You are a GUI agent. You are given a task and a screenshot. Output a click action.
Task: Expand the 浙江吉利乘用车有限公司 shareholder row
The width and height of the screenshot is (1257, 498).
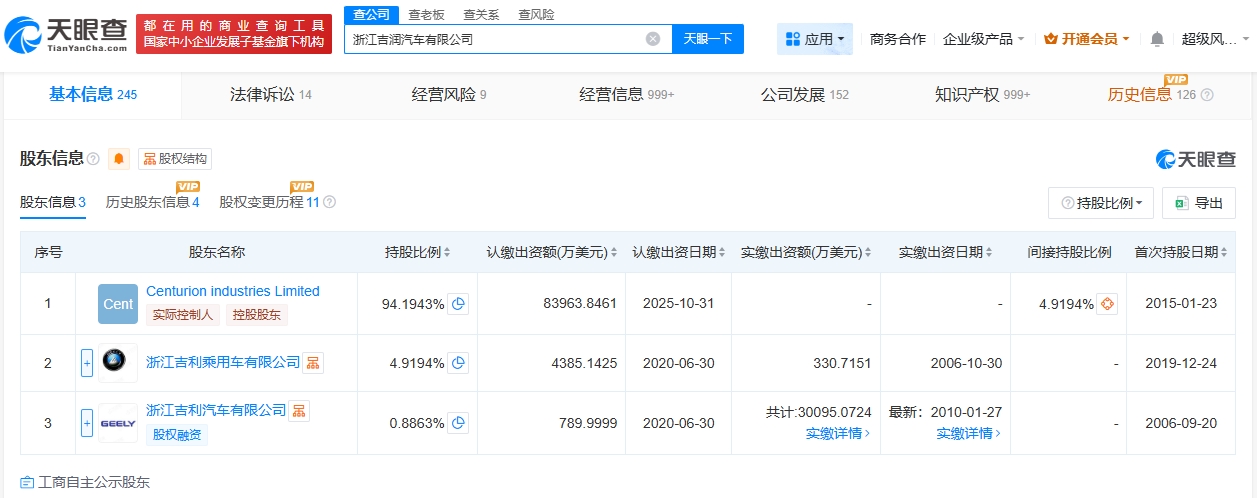87,363
